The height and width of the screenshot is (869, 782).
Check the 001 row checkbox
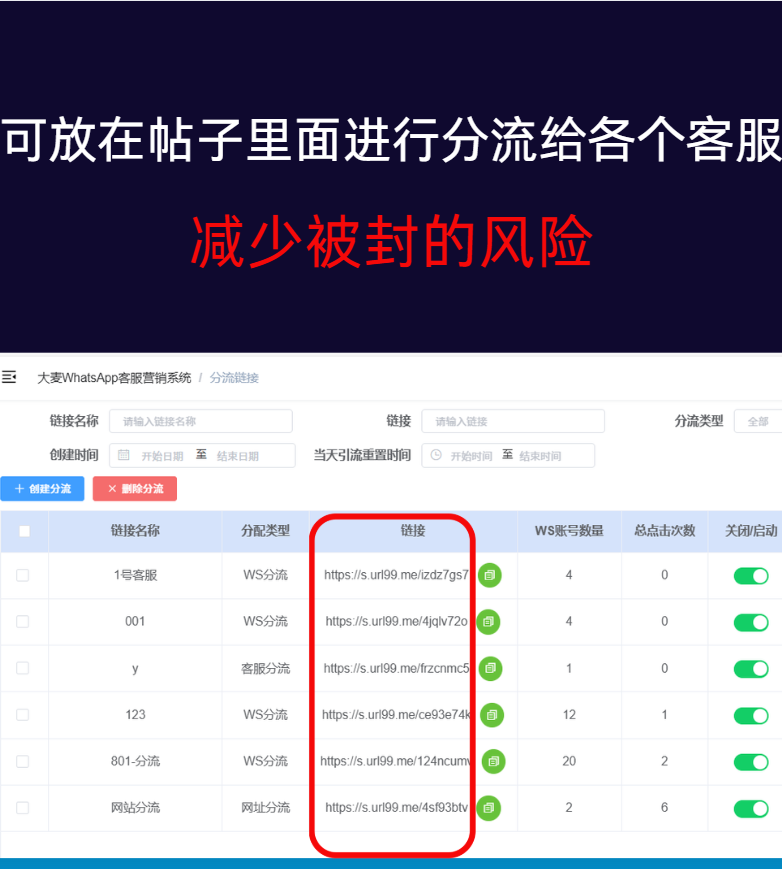coord(23,621)
